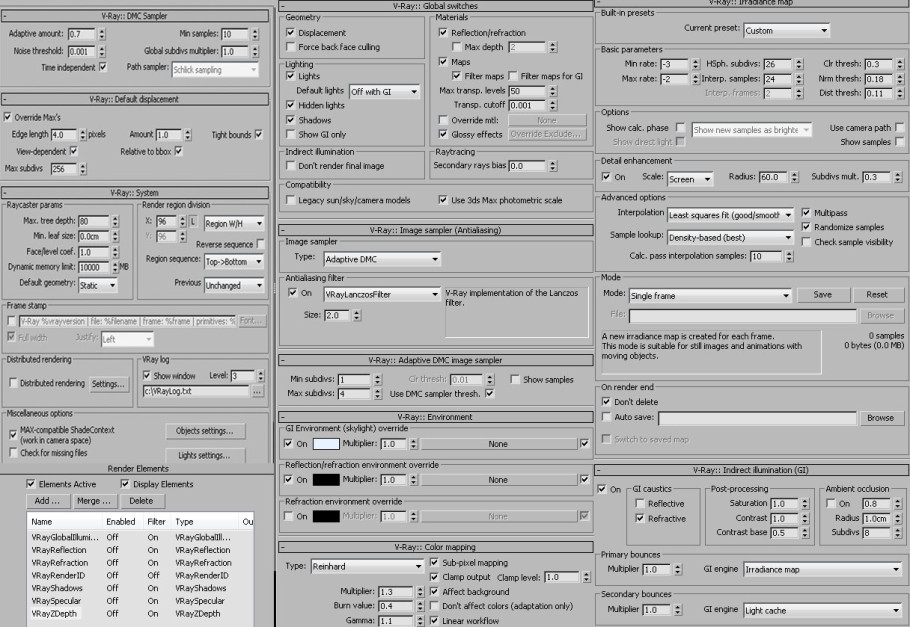Click the Antialiasing filter Size spinner

[357, 315]
